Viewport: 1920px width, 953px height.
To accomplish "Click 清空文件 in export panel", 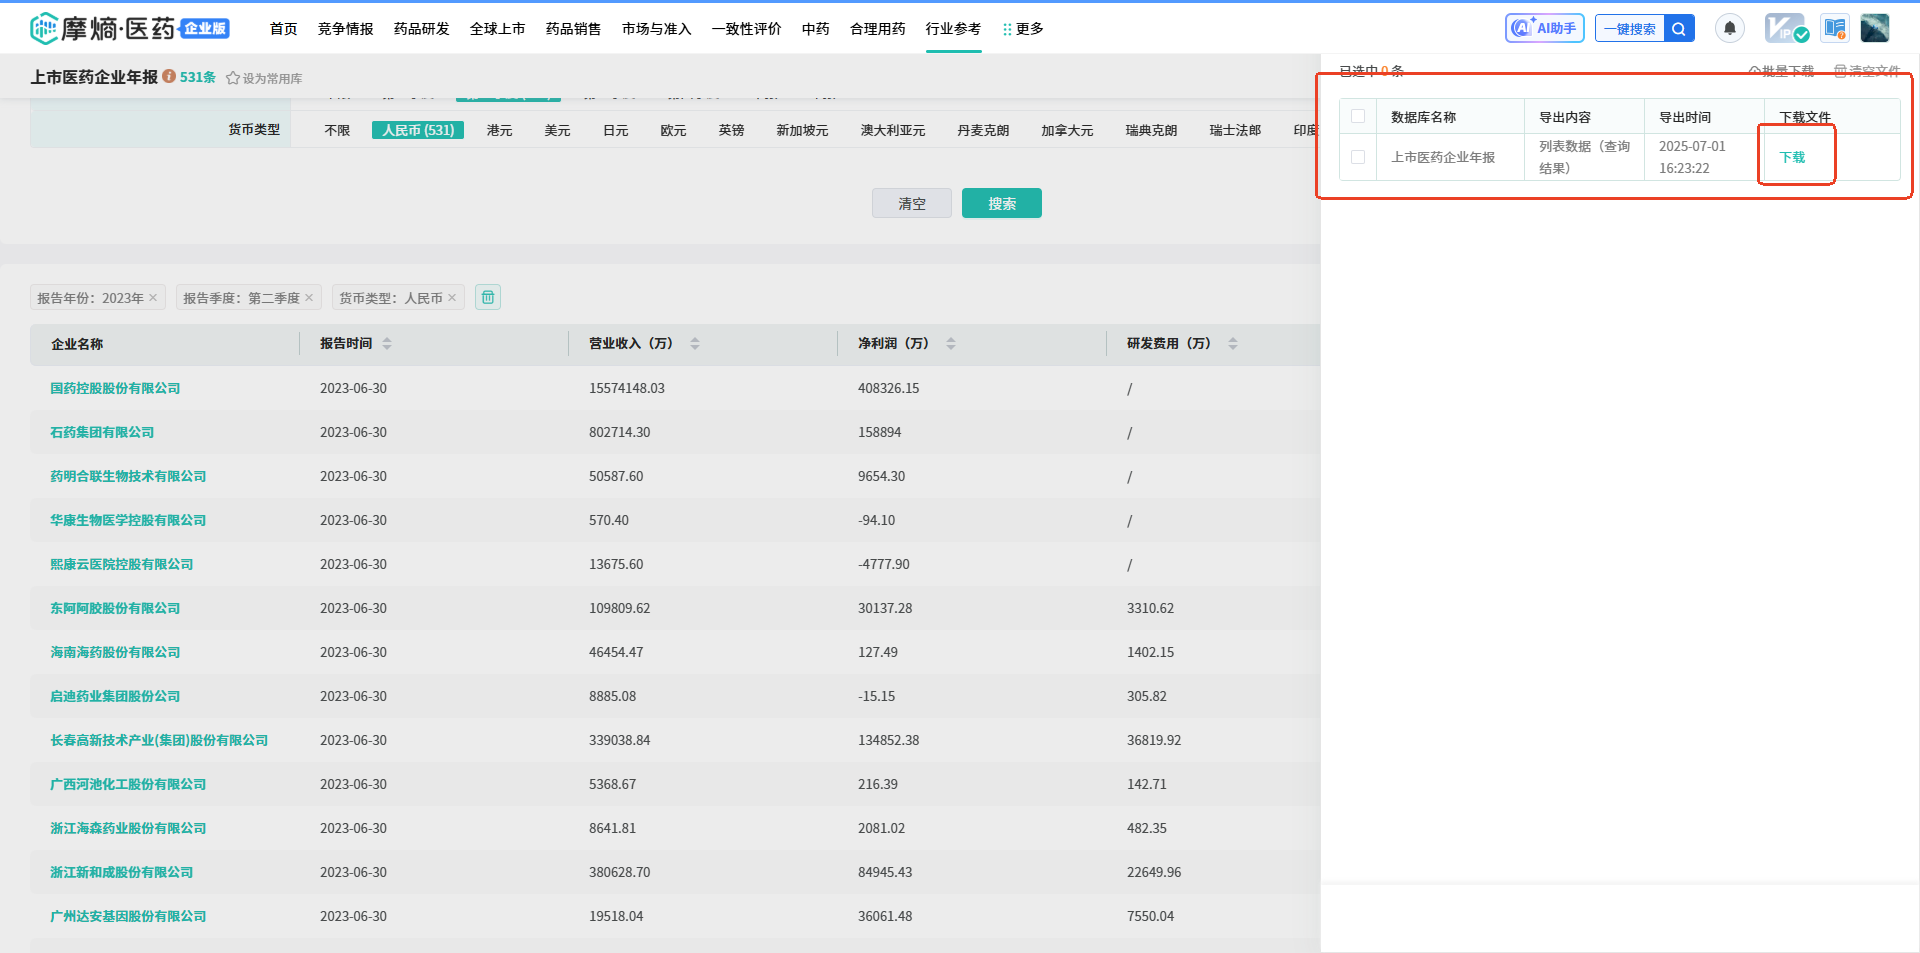I will (1867, 71).
